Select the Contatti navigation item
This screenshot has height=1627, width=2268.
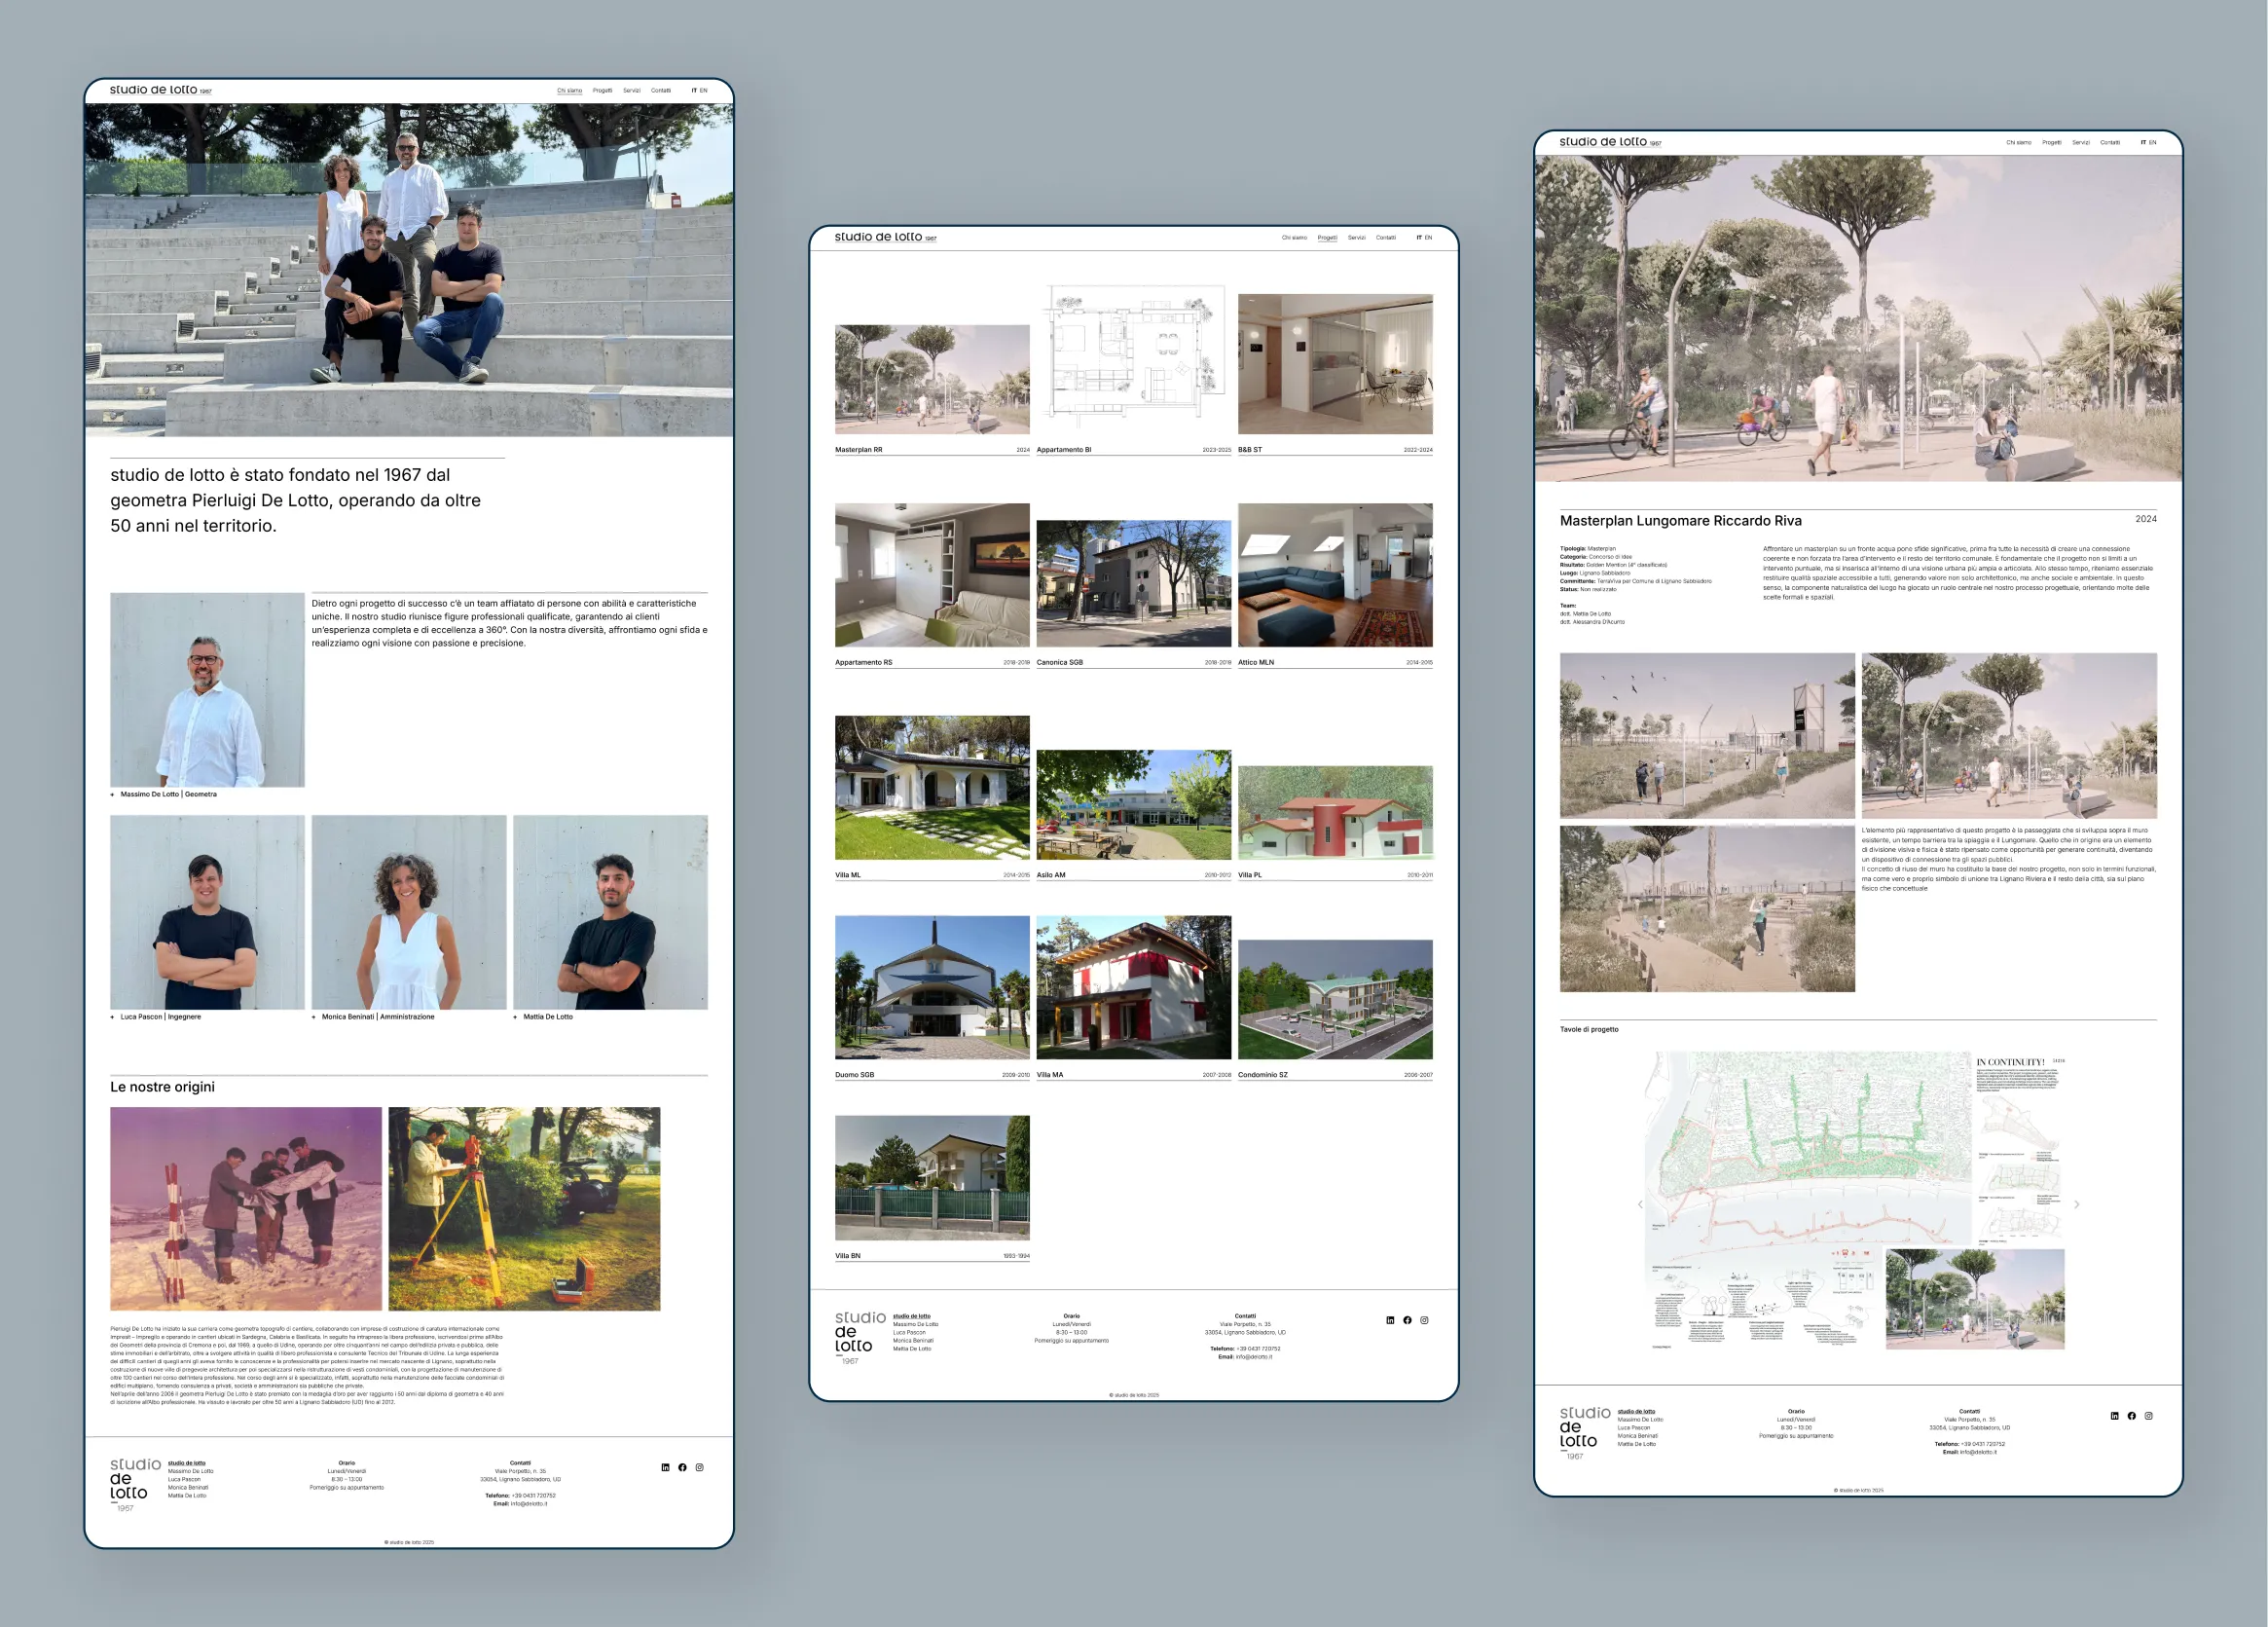click(662, 90)
